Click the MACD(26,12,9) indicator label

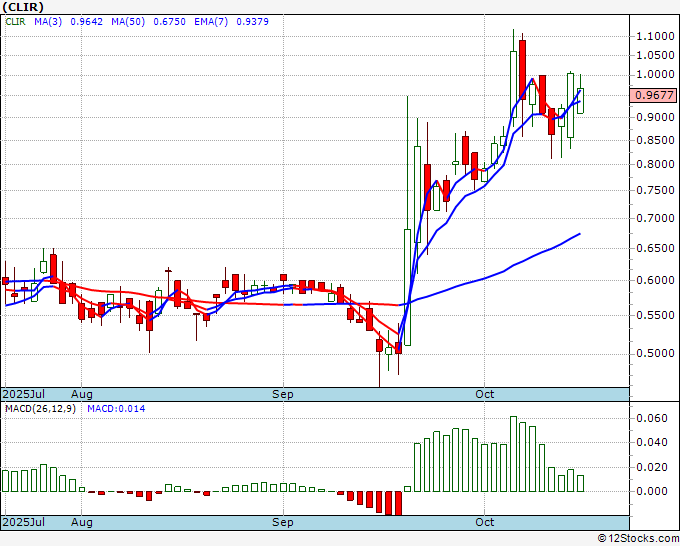(x=40, y=409)
